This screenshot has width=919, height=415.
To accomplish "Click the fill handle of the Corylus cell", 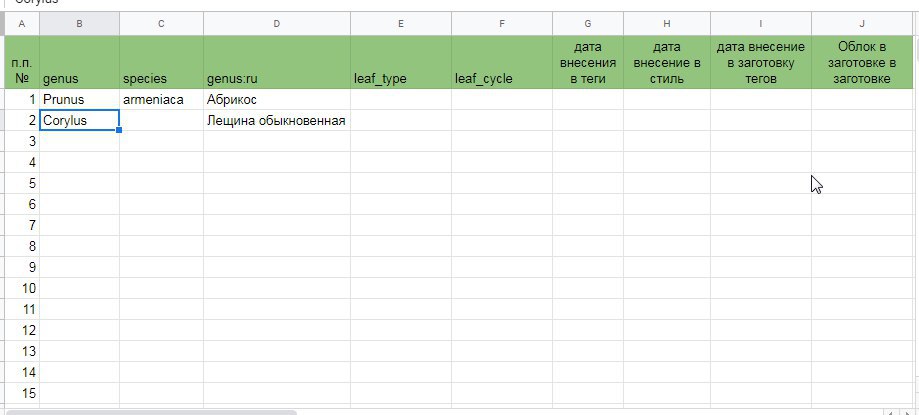I will [x=119, y=130].
